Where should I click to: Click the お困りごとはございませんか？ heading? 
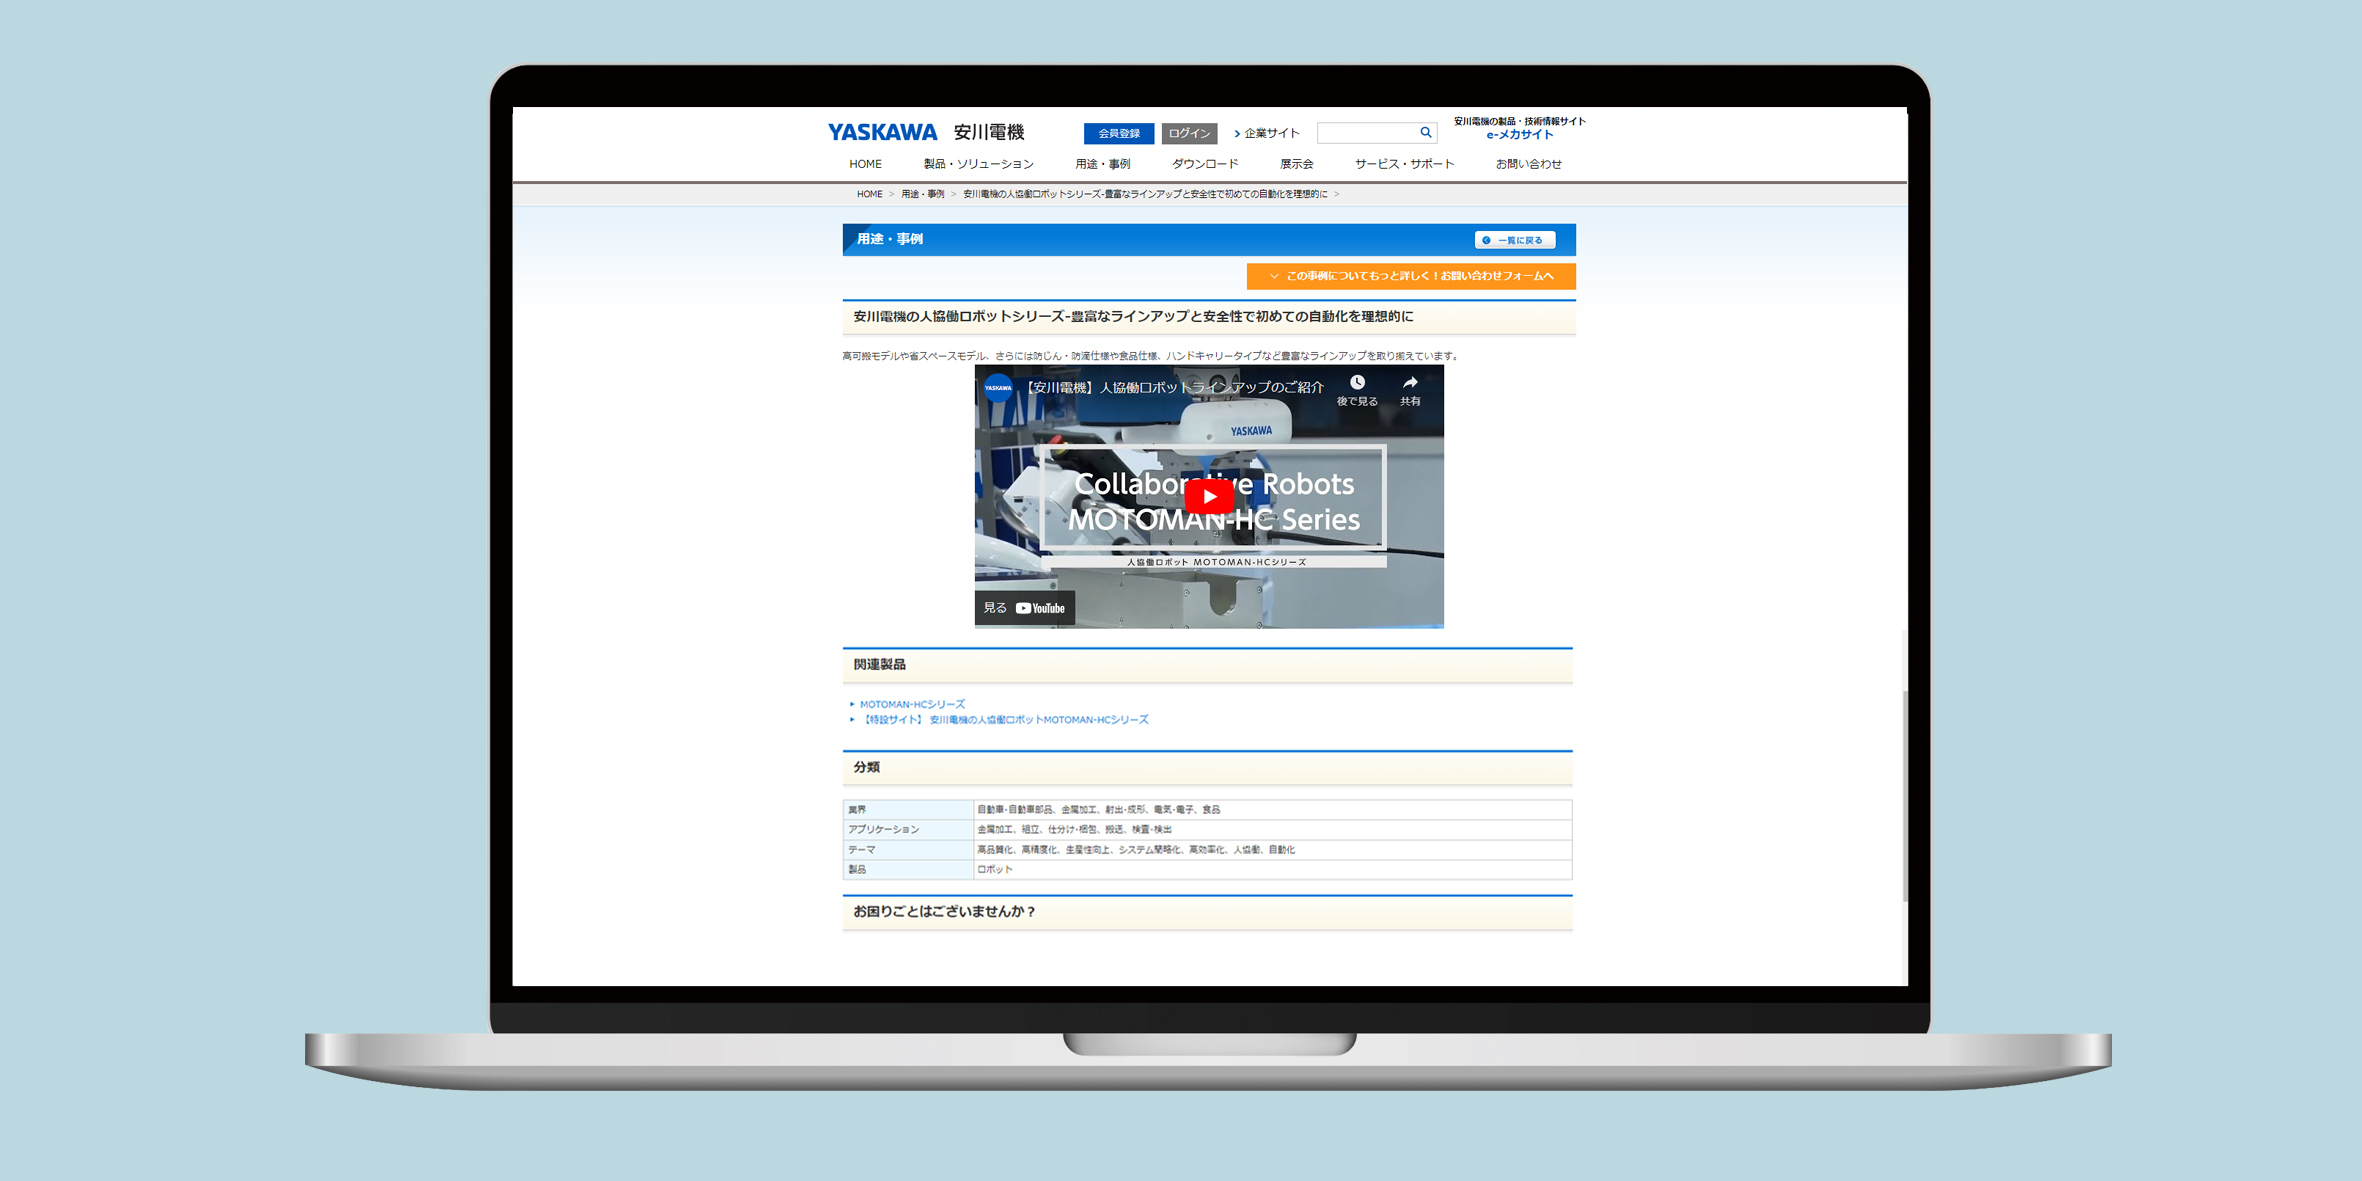[x=944, y=912]
